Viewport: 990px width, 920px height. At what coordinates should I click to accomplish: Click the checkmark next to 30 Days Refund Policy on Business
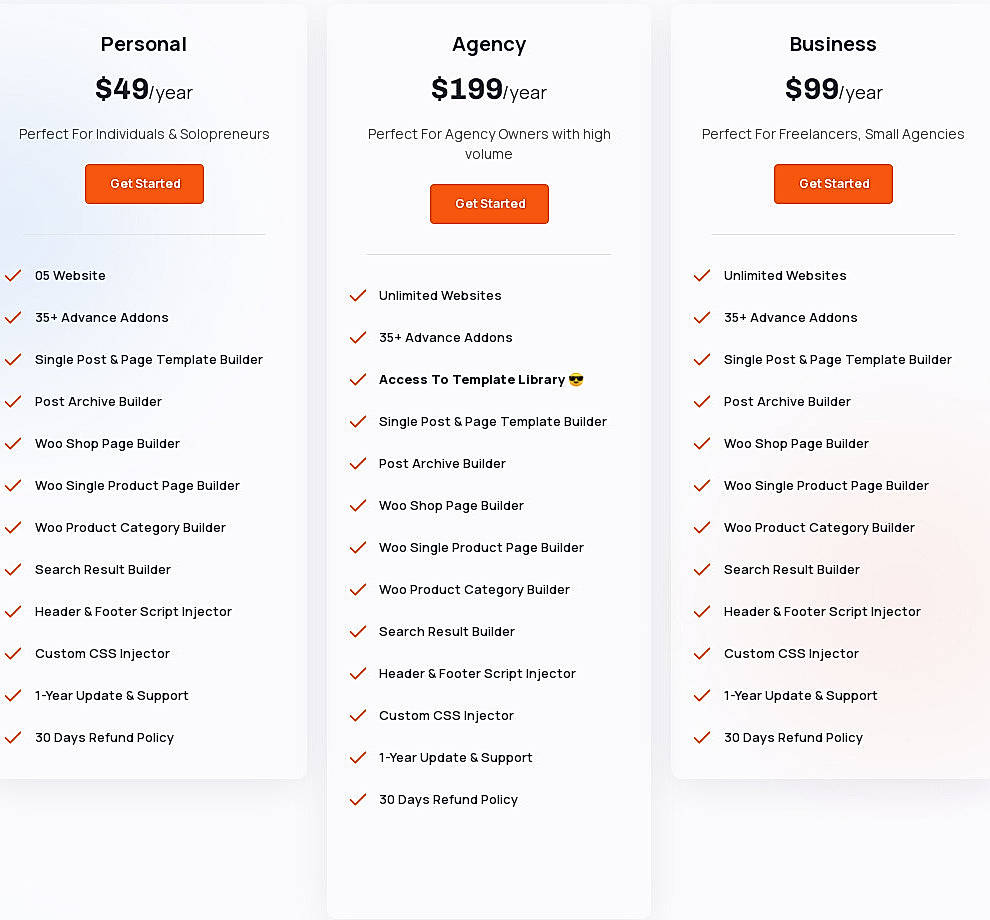click(x=702, y=737)
